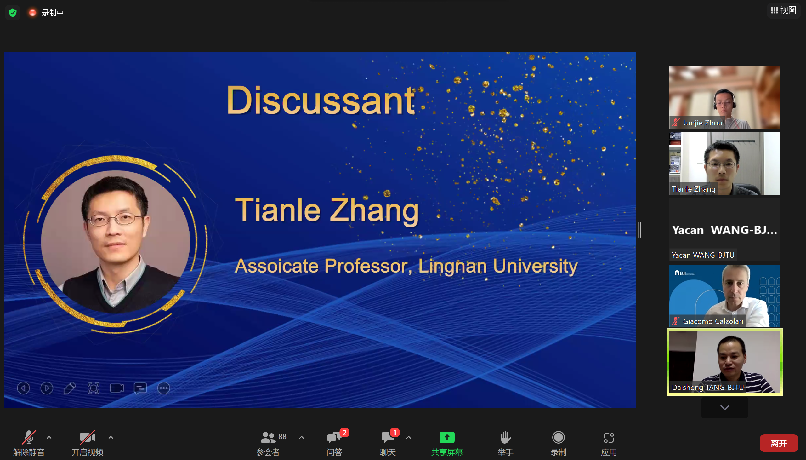Toggle subtitles icon on slide controls

140,388
